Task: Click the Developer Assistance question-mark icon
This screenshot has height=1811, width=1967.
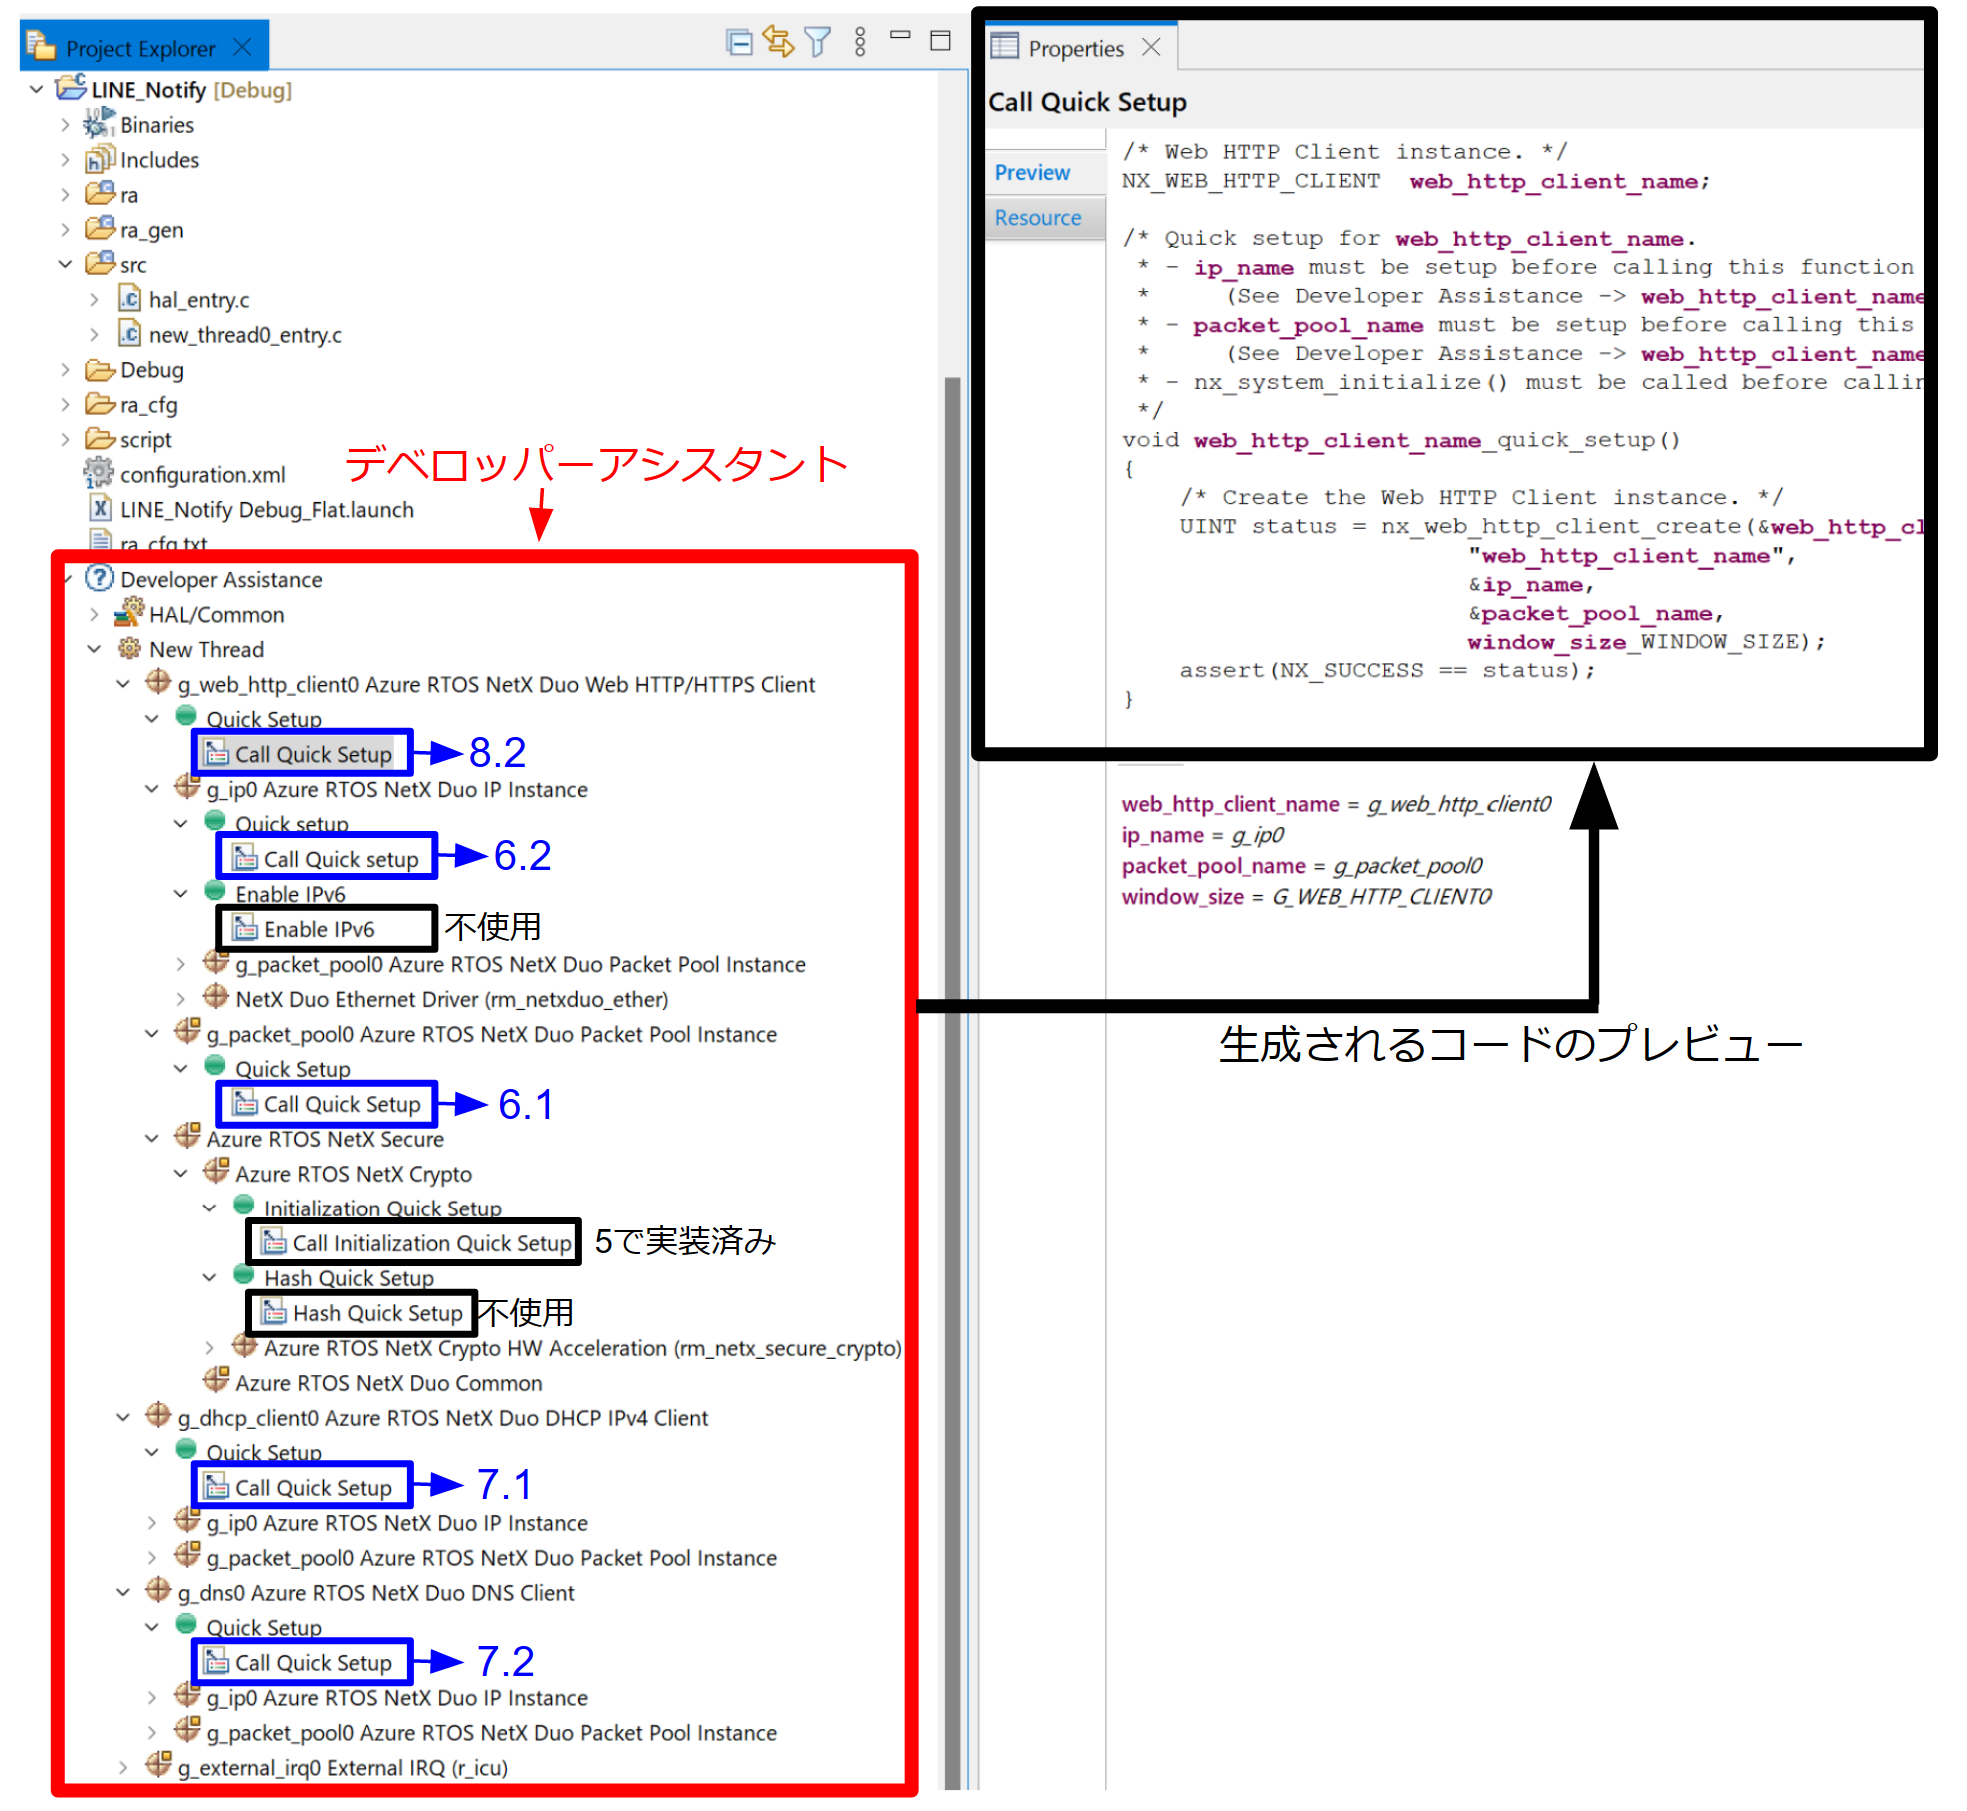Action: pos(99,578)
